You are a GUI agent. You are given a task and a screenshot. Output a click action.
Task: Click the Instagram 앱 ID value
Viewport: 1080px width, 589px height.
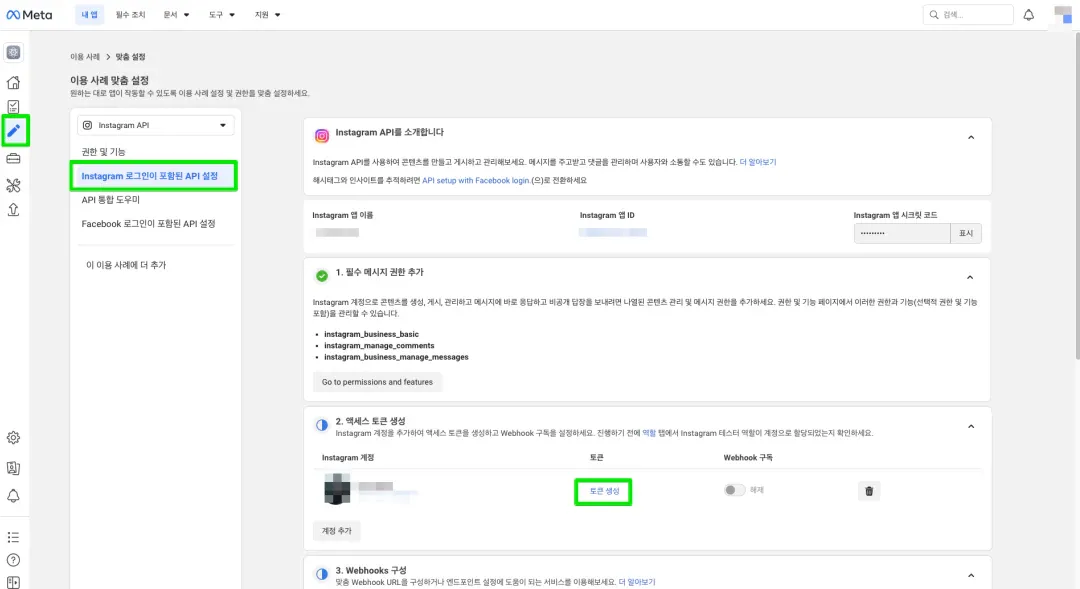[612, 233]
